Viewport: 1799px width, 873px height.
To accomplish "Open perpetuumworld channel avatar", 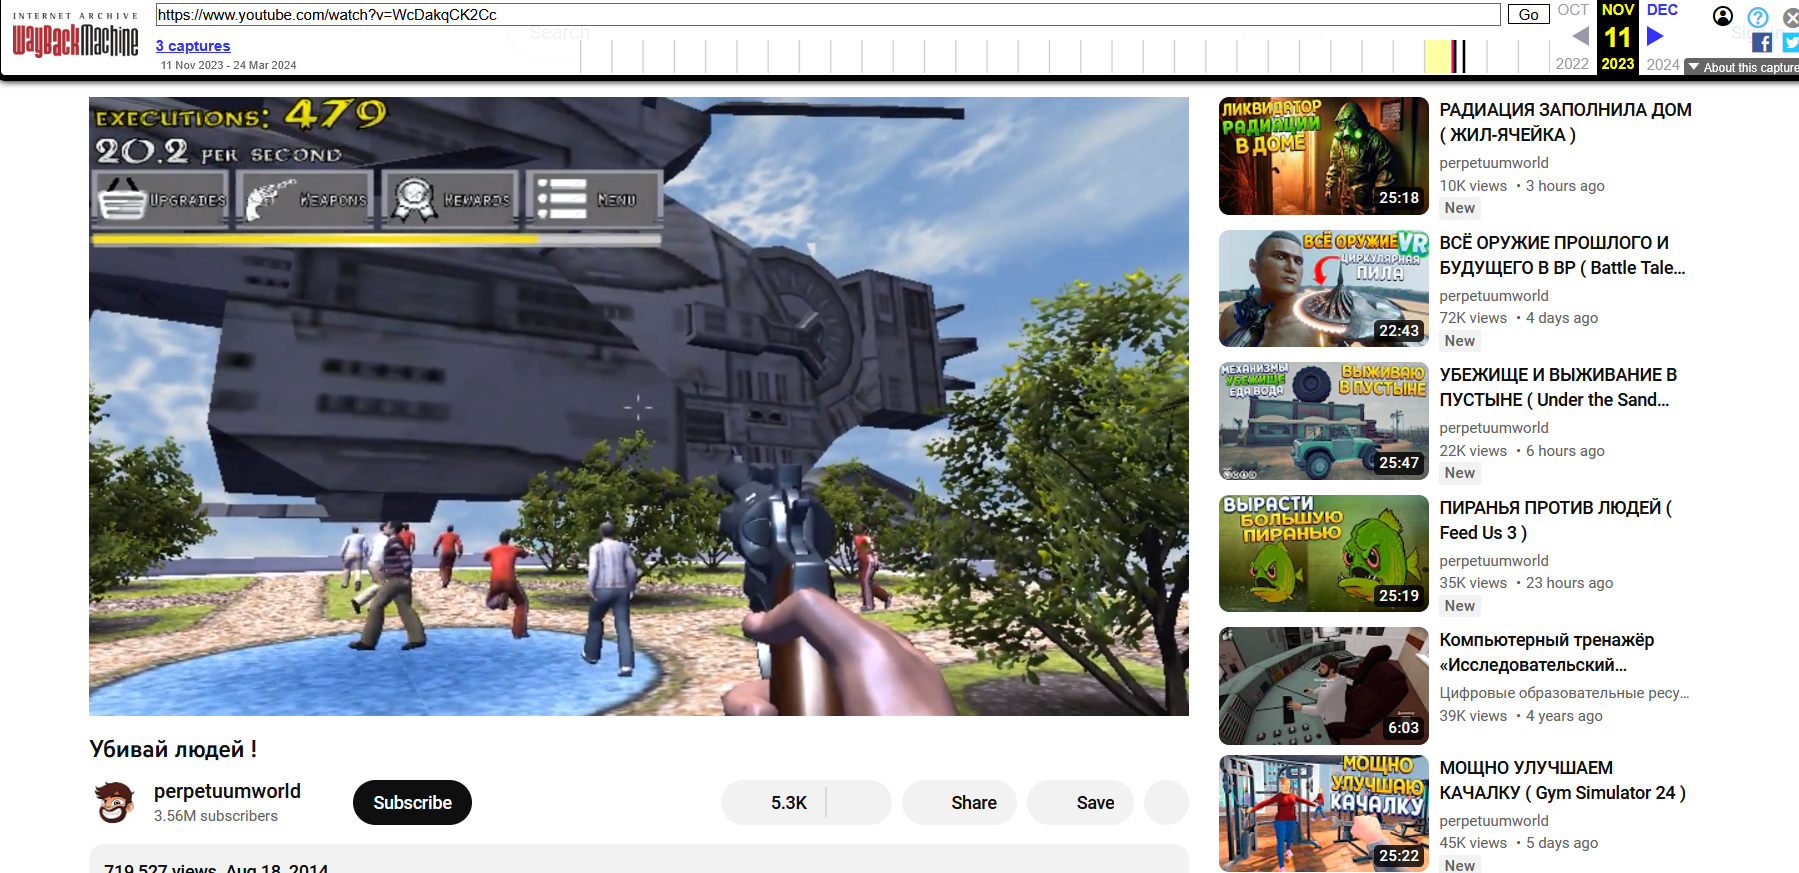I will click(x=115, y=802).
